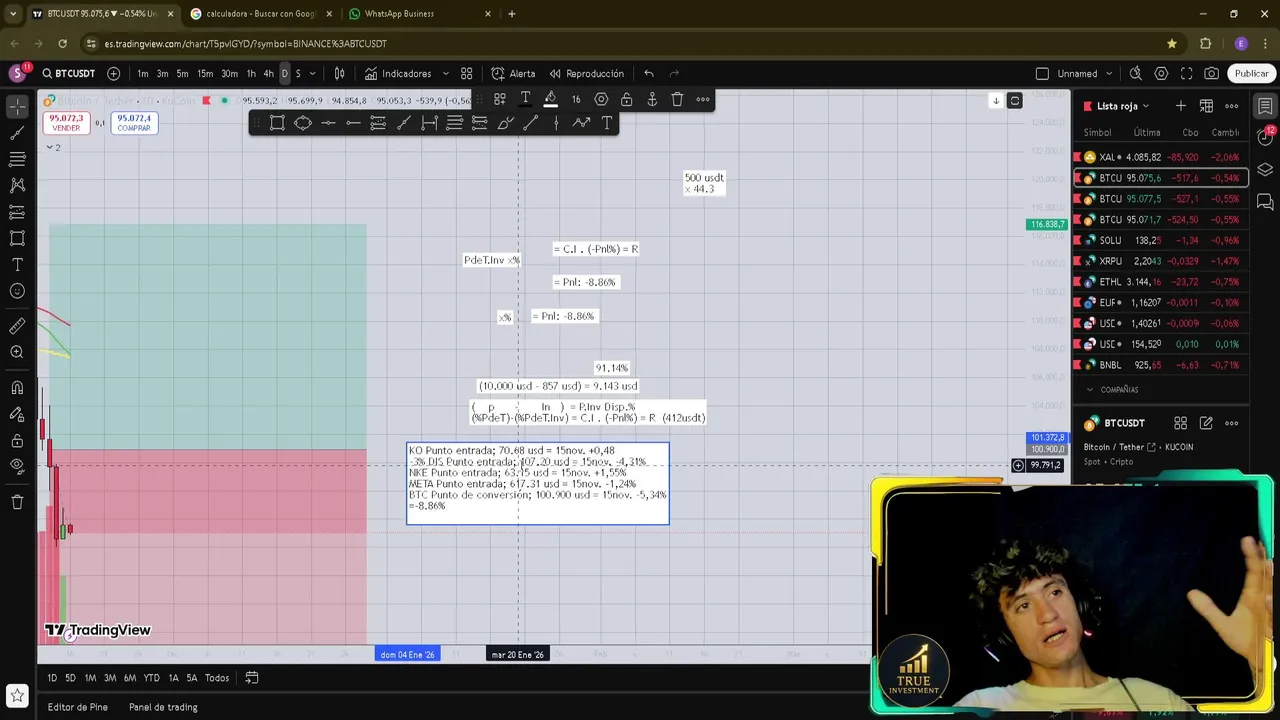Select the 4h timeframe

click(x=268, y=74)
